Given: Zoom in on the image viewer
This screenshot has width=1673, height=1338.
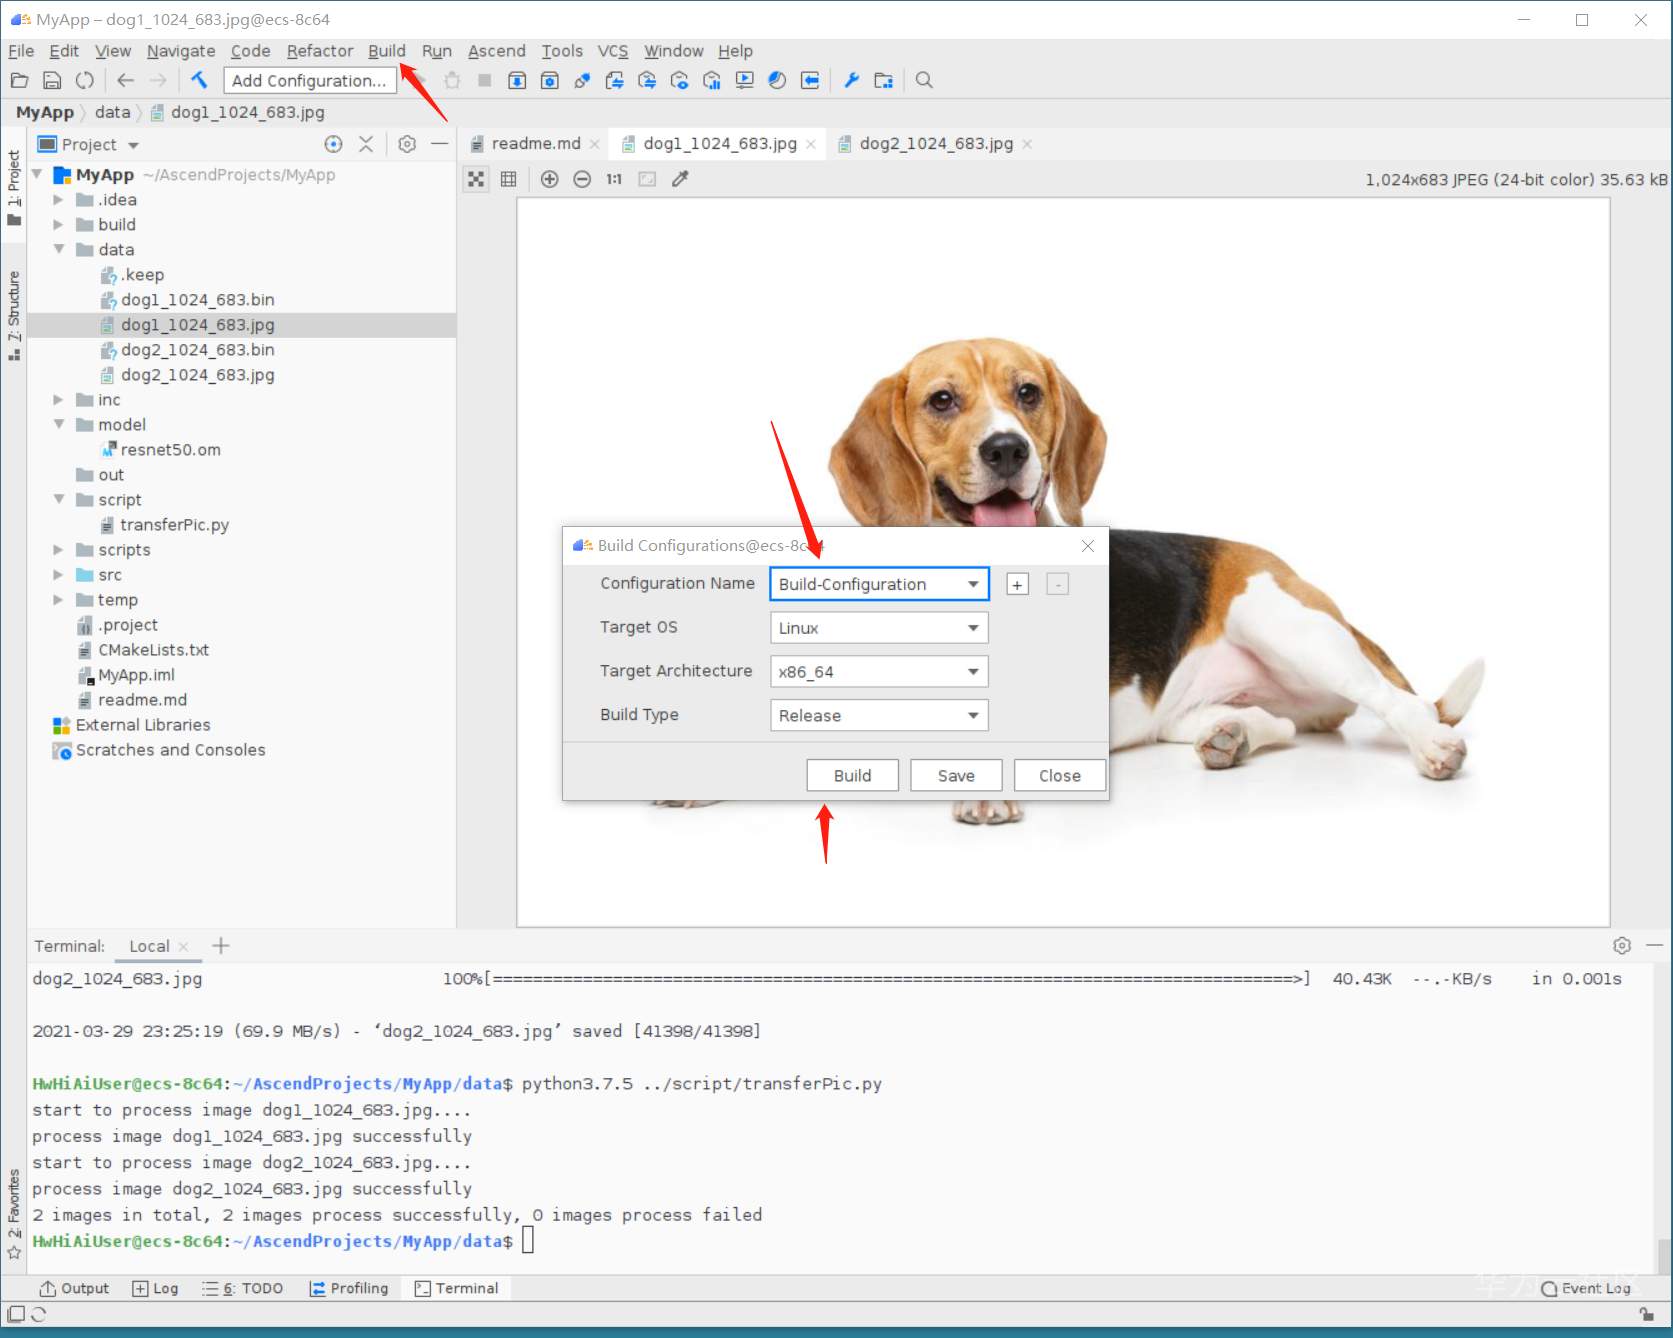Looking at the screenshot, I should 549,179.
